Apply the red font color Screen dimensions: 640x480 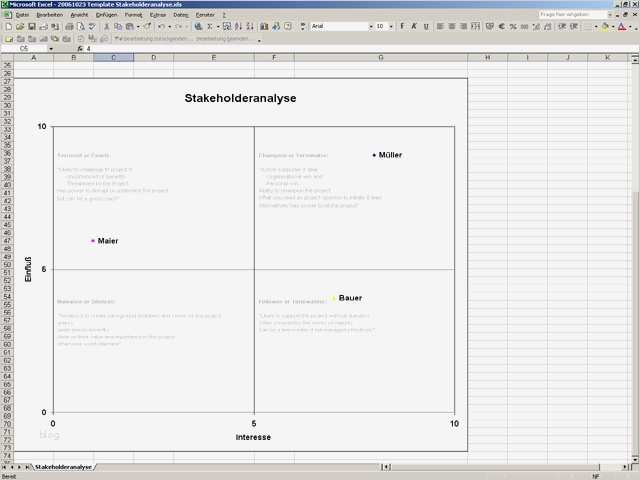(622, 27)
